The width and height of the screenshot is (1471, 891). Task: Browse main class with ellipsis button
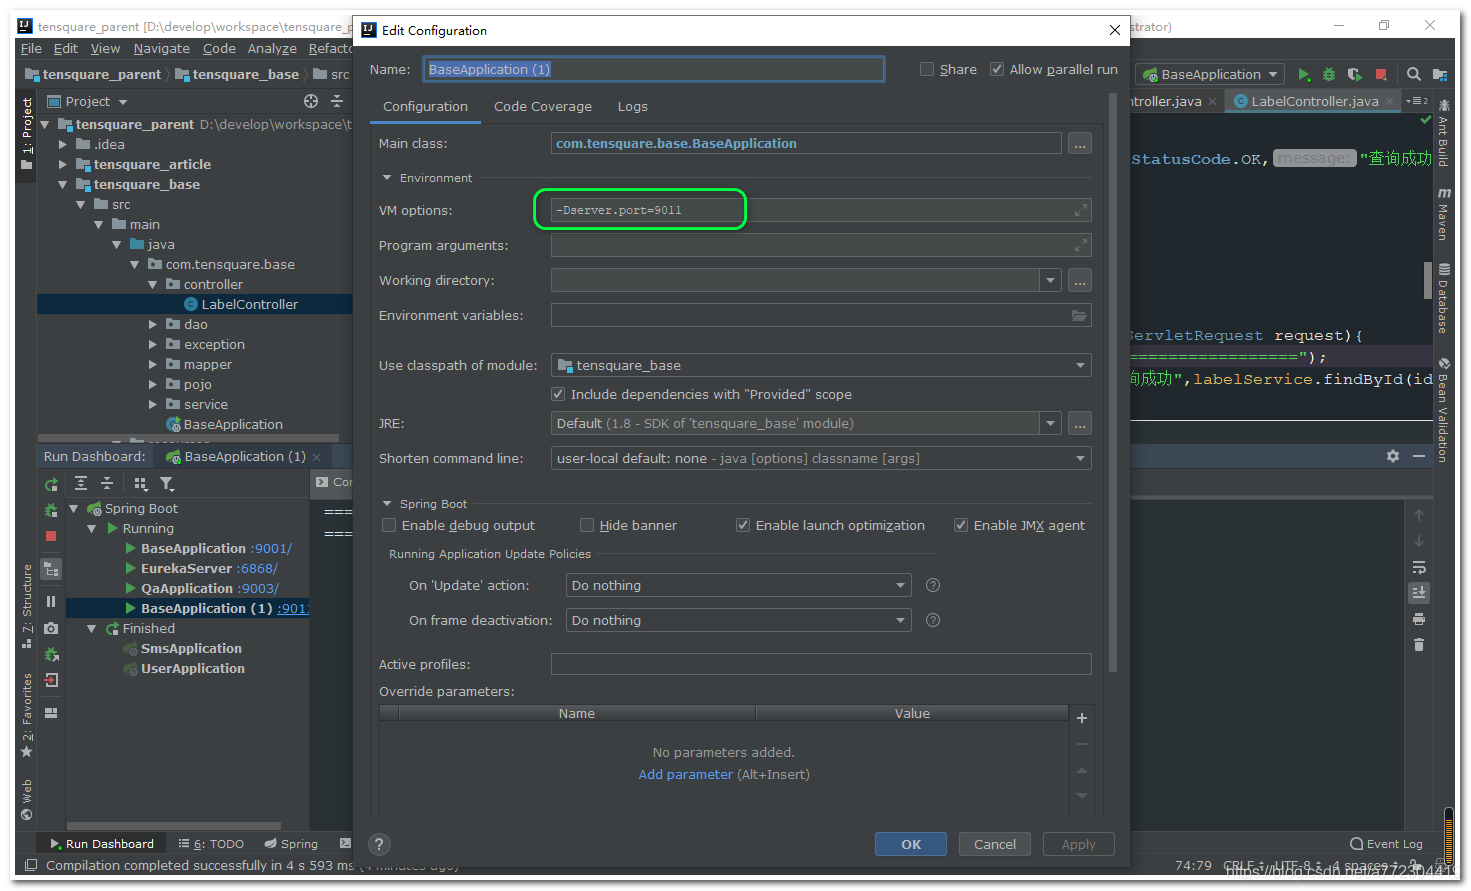(1080, 144)
